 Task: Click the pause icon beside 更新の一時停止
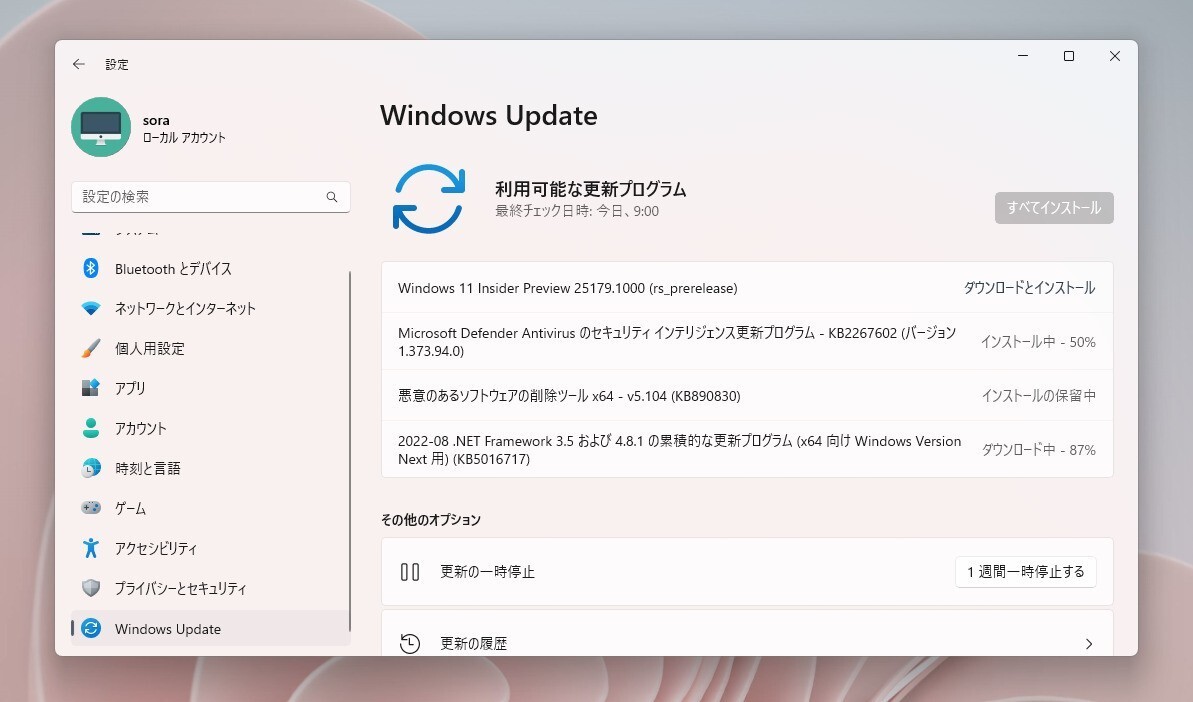(410, 572)
